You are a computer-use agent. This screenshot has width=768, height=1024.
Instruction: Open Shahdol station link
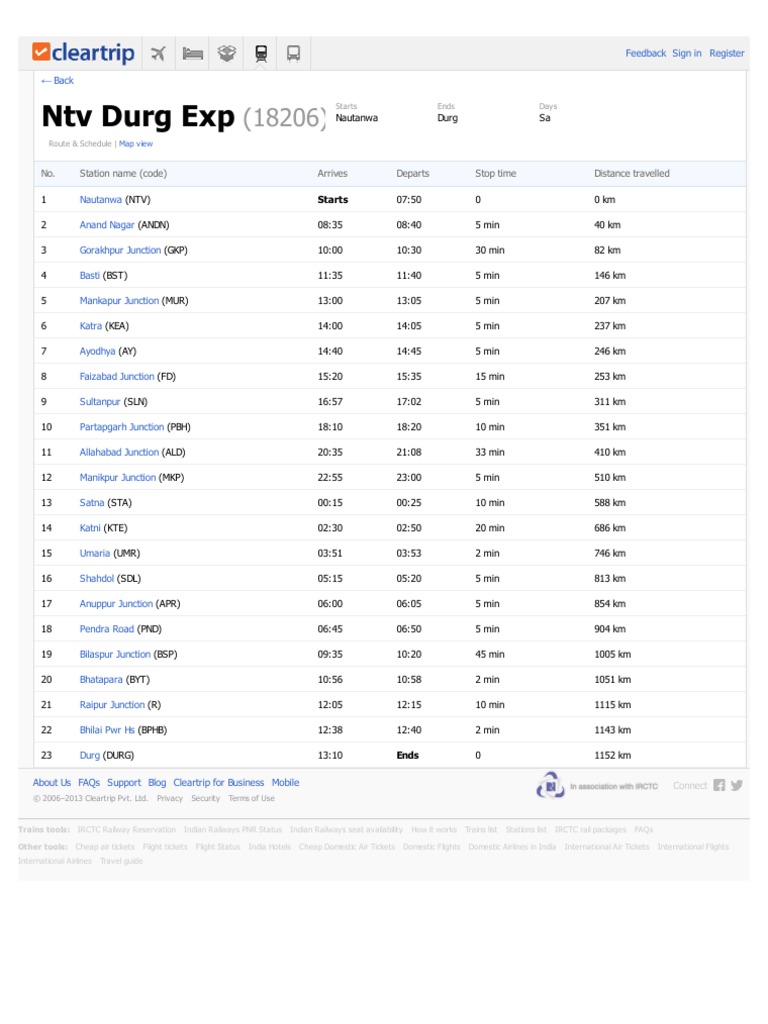click(x=97, y=579)
